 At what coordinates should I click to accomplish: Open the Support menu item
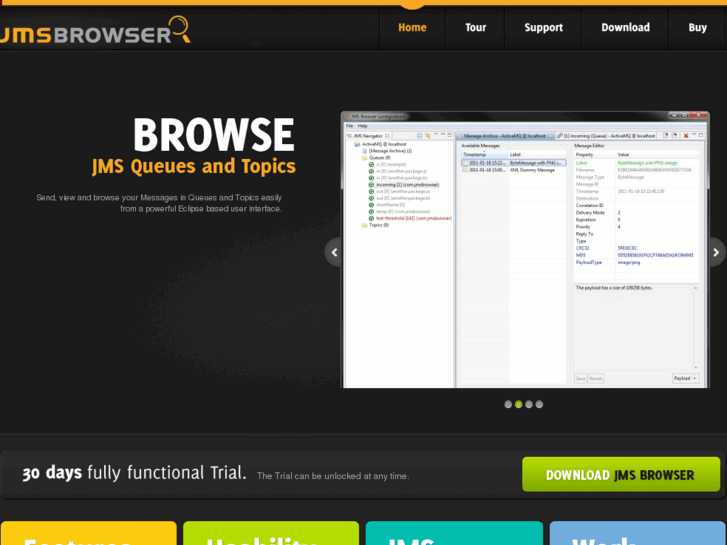[543, 28]
